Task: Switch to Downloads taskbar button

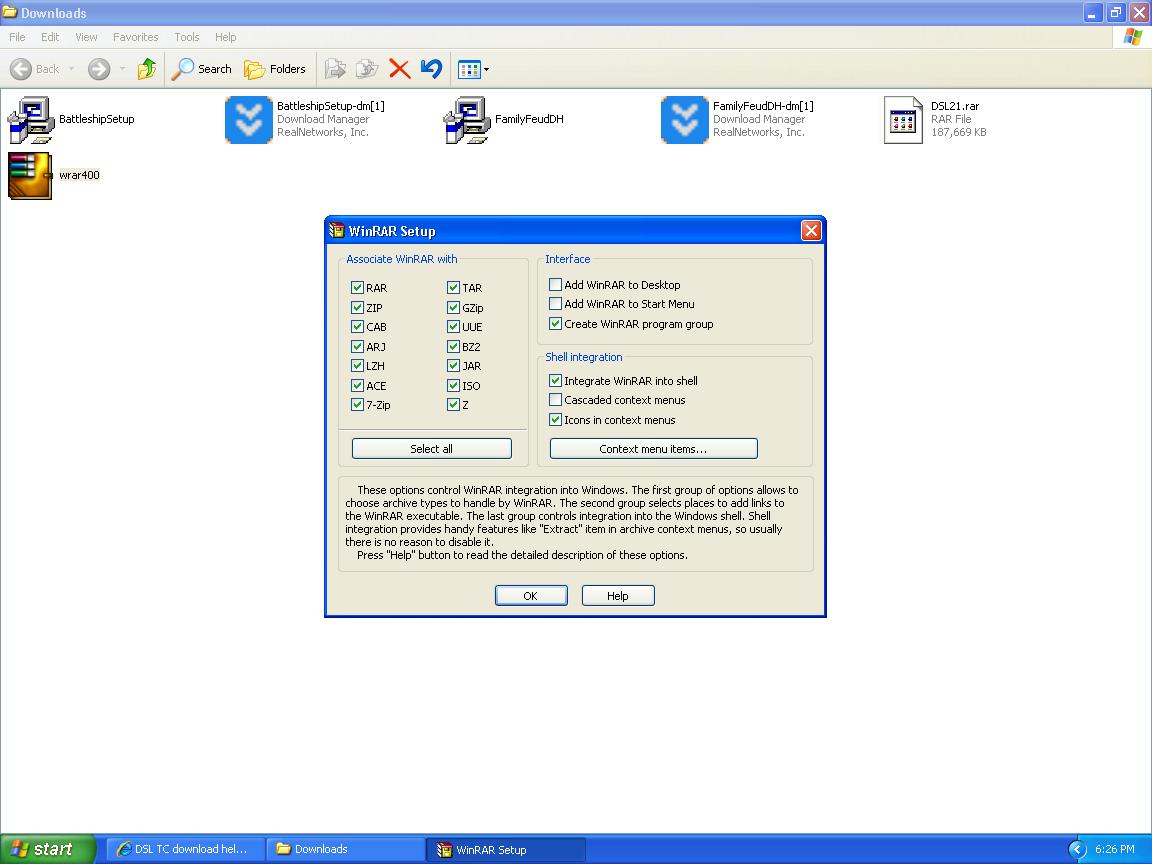Action: coord(345,849)
